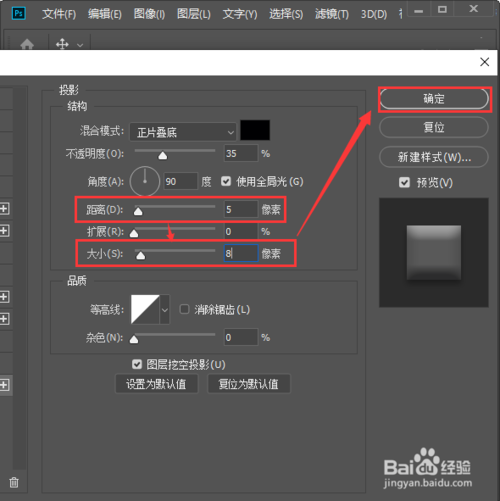This screenshot has width=500, height=501.
Task: Toggle the 预览(V) checkbox
Action: (404, 182)
